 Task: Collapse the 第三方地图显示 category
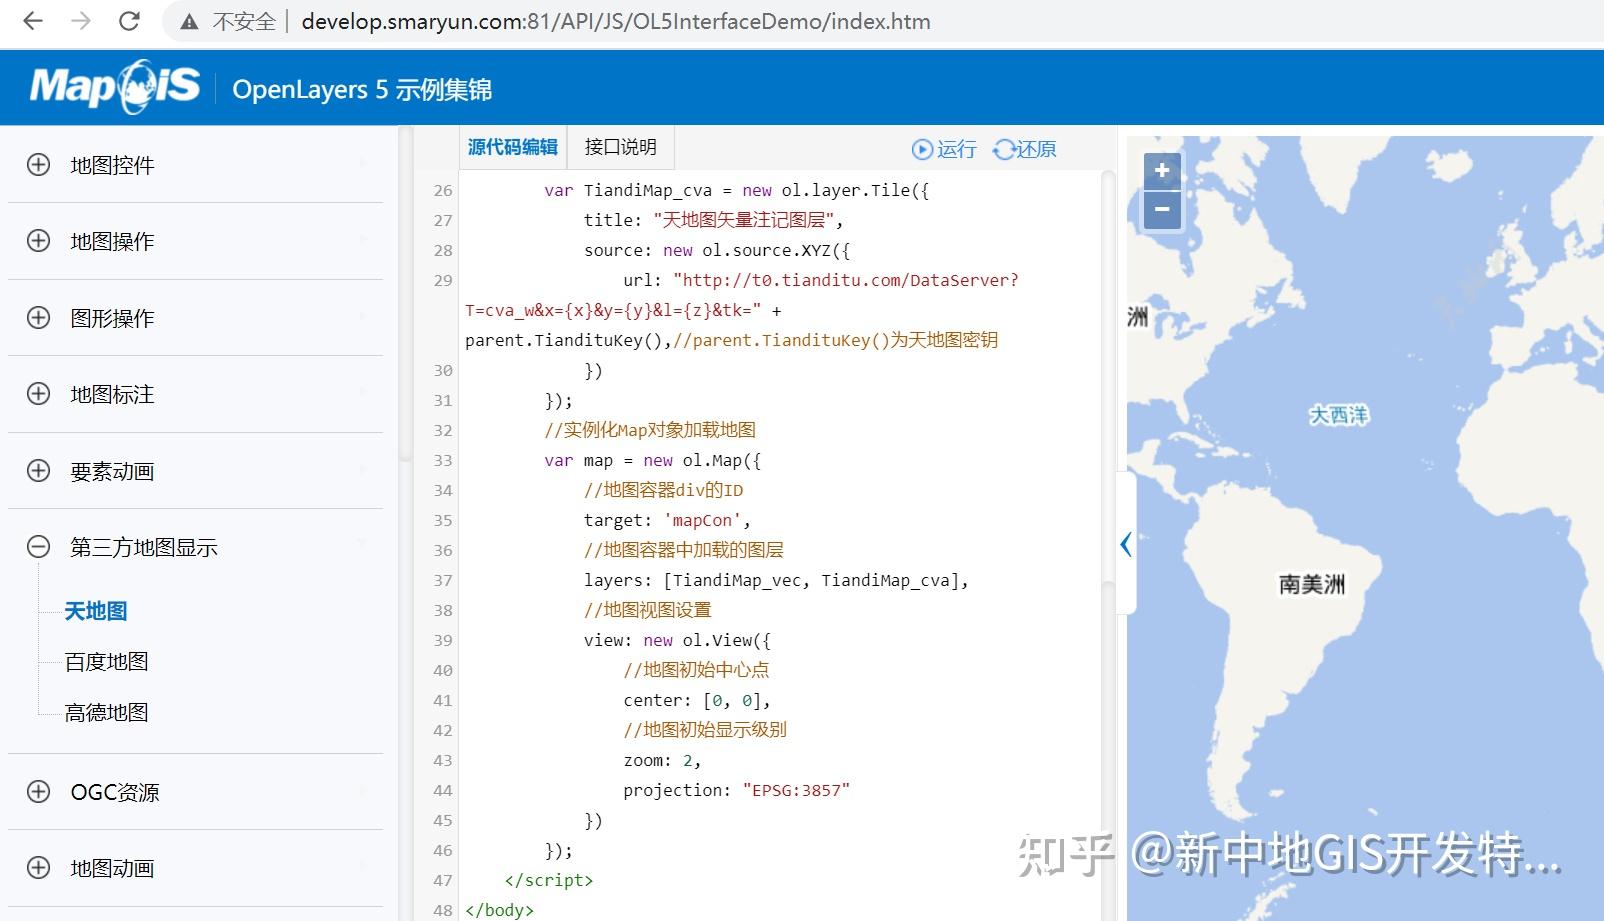pos(38,547)
